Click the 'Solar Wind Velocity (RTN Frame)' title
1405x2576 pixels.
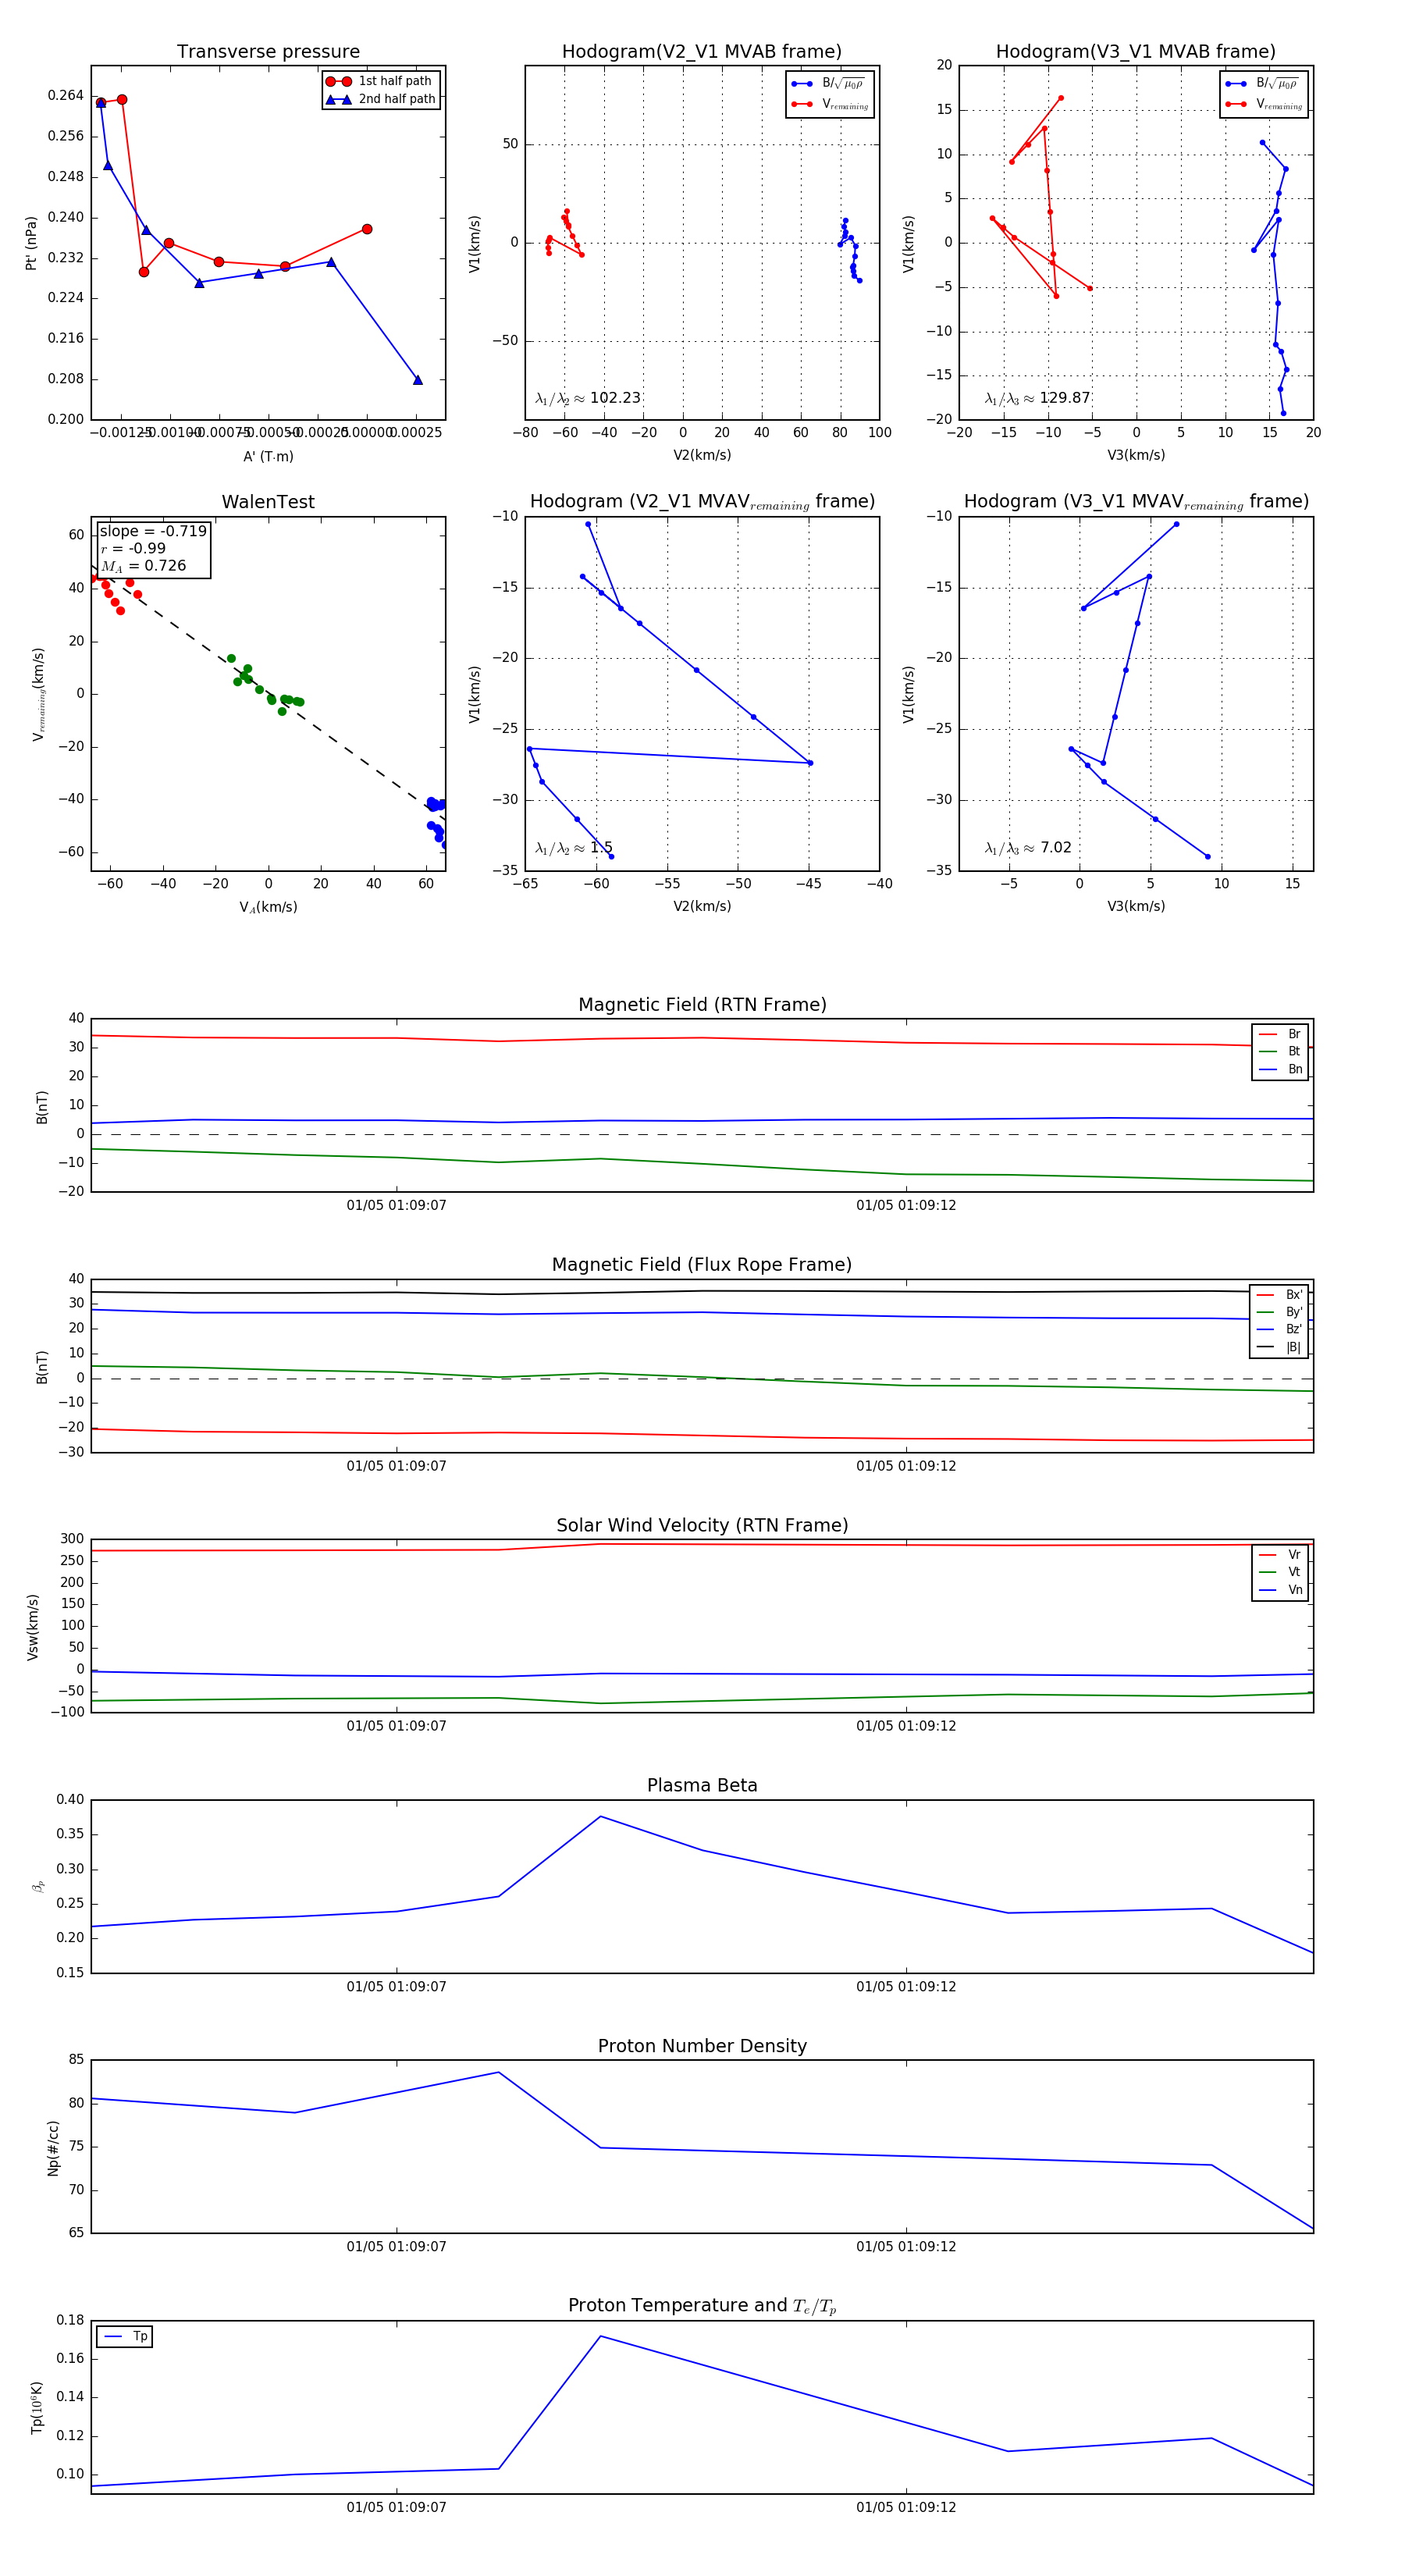click(702, 1525)
